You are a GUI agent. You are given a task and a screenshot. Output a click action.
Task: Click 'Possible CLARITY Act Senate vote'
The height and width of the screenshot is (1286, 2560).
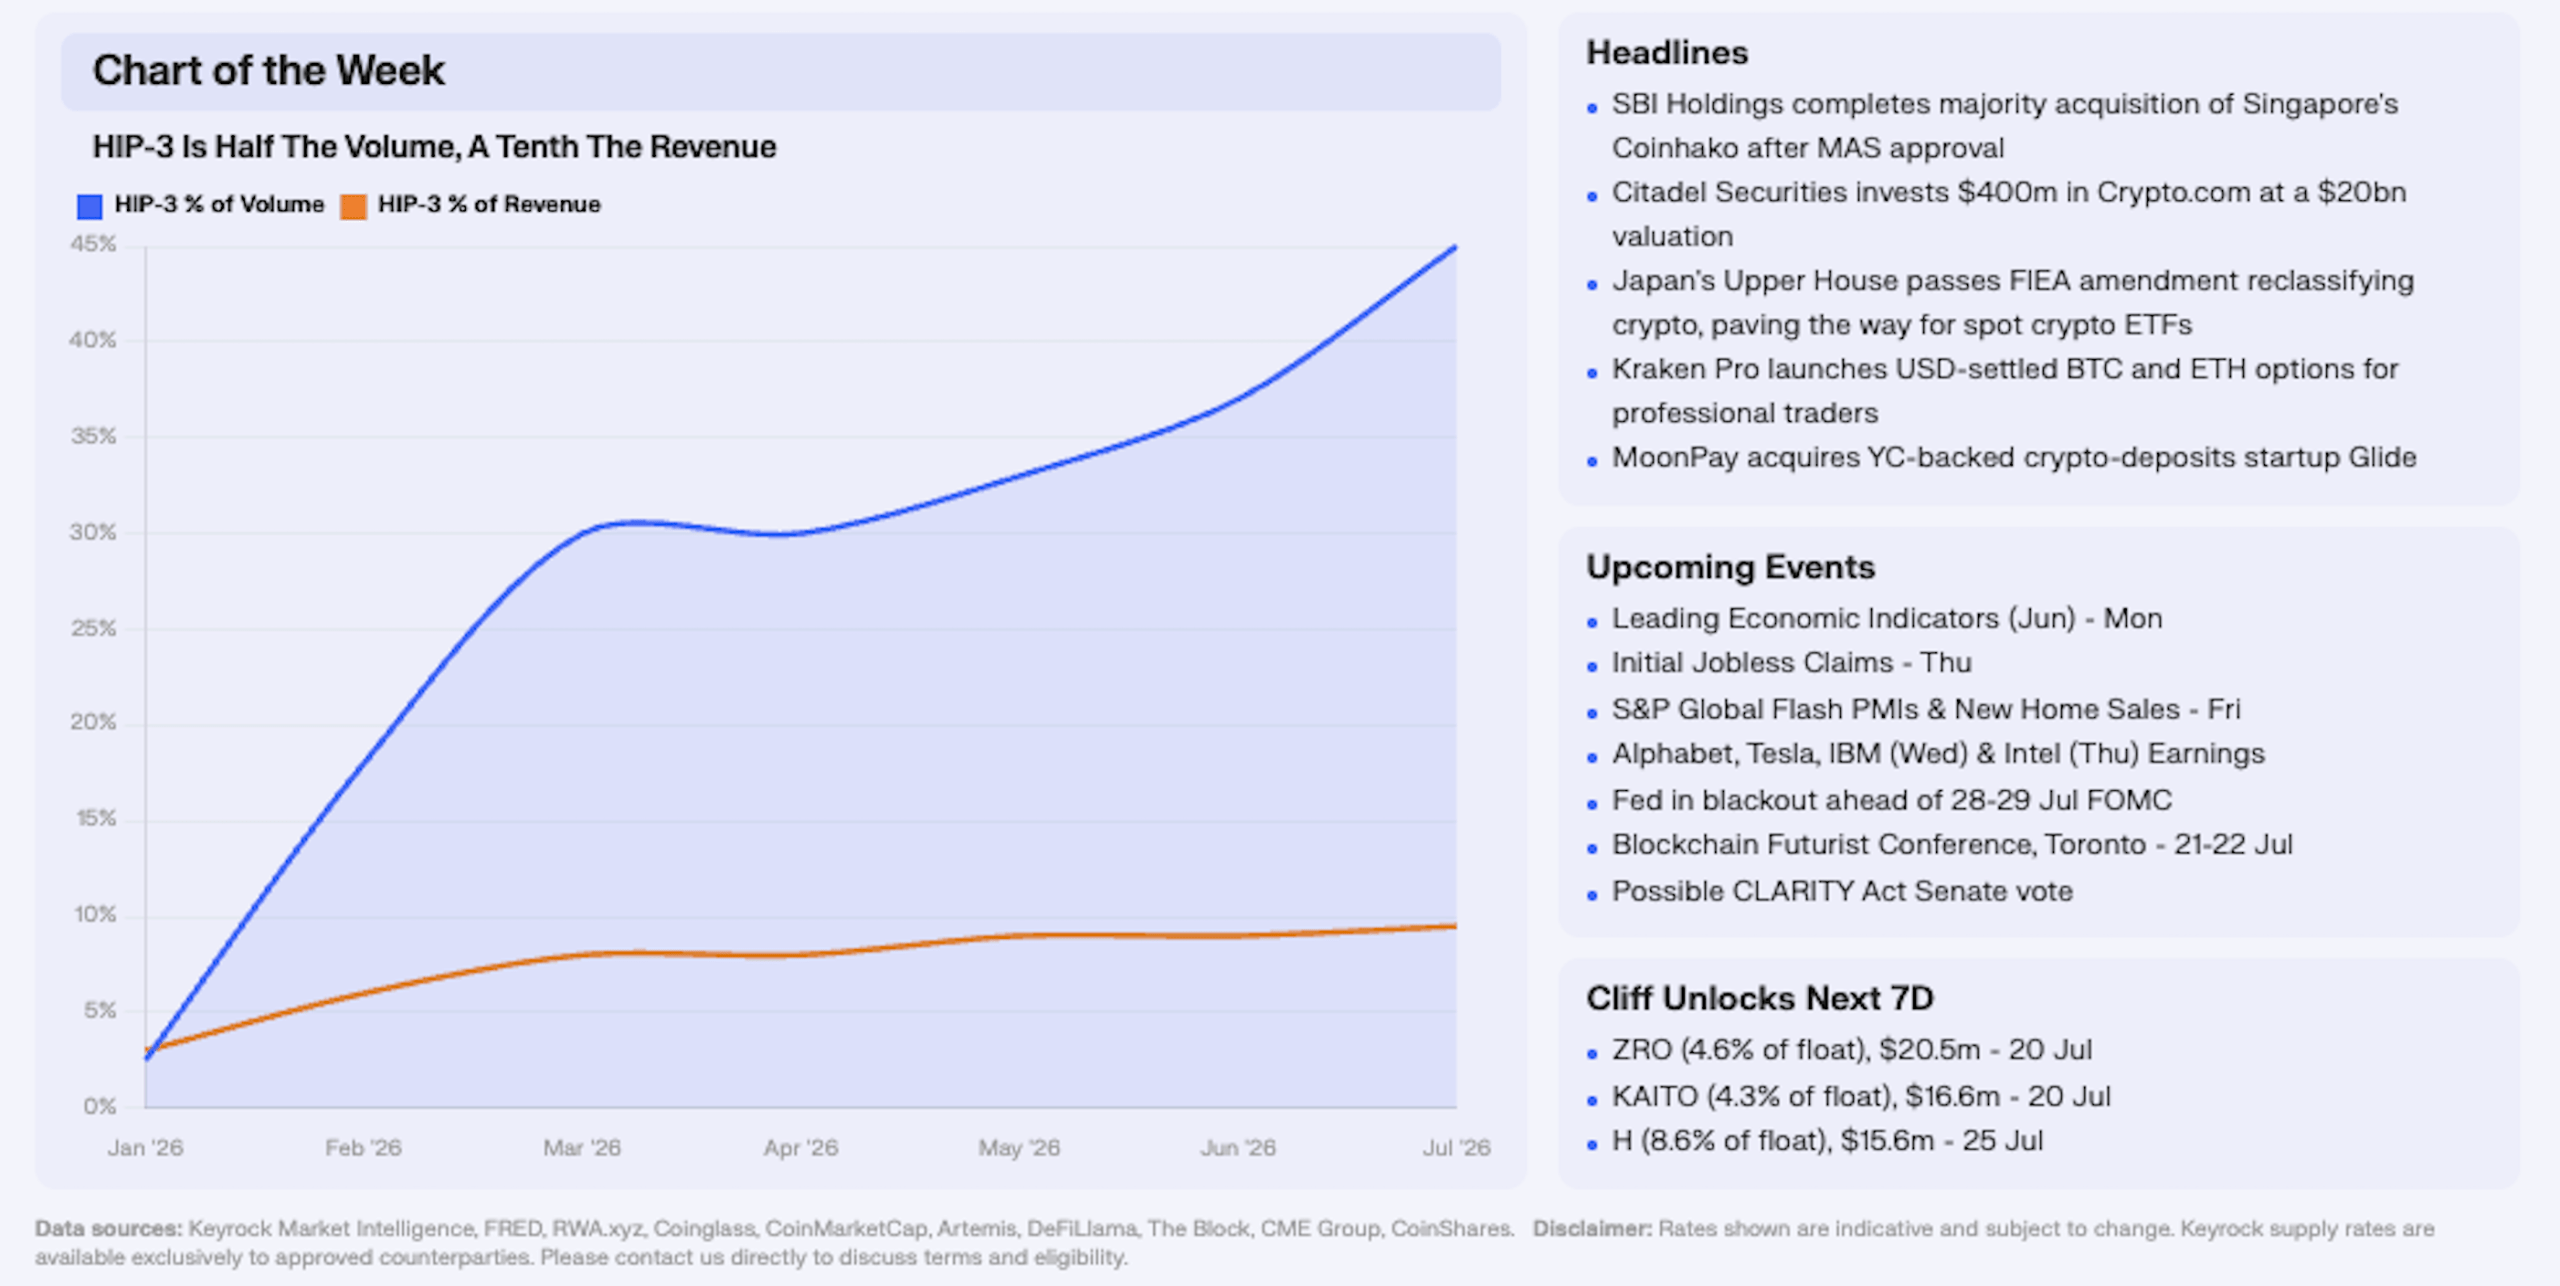1842,891
